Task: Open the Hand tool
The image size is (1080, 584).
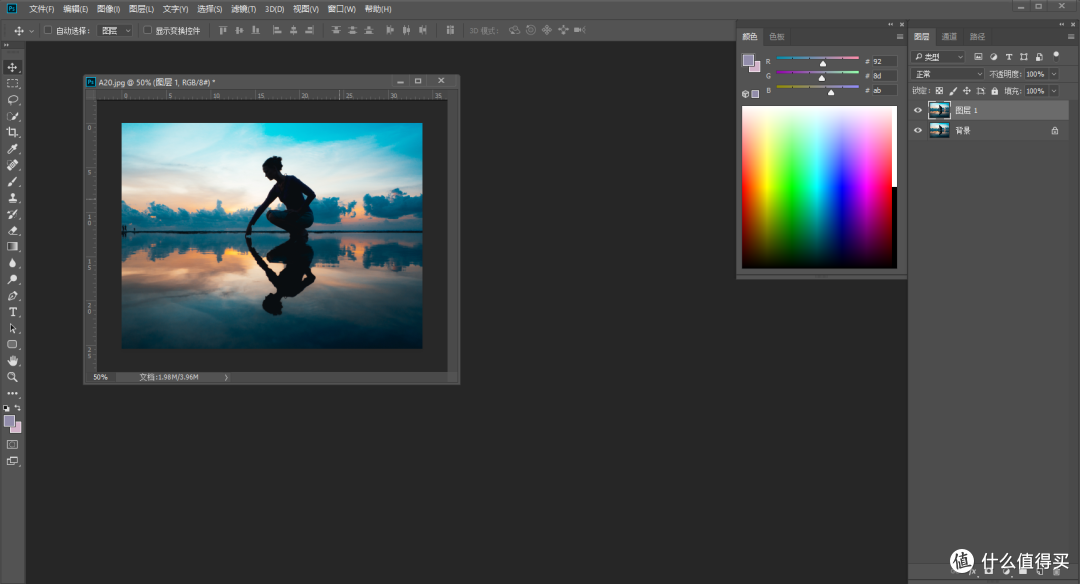Action: coord(13,360)
